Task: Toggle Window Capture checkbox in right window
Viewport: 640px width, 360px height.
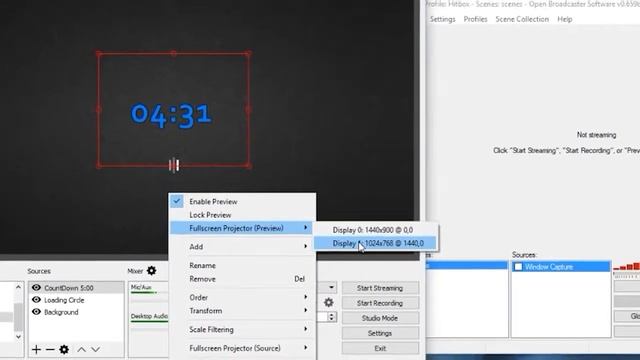Action: [x=518, y=267]
